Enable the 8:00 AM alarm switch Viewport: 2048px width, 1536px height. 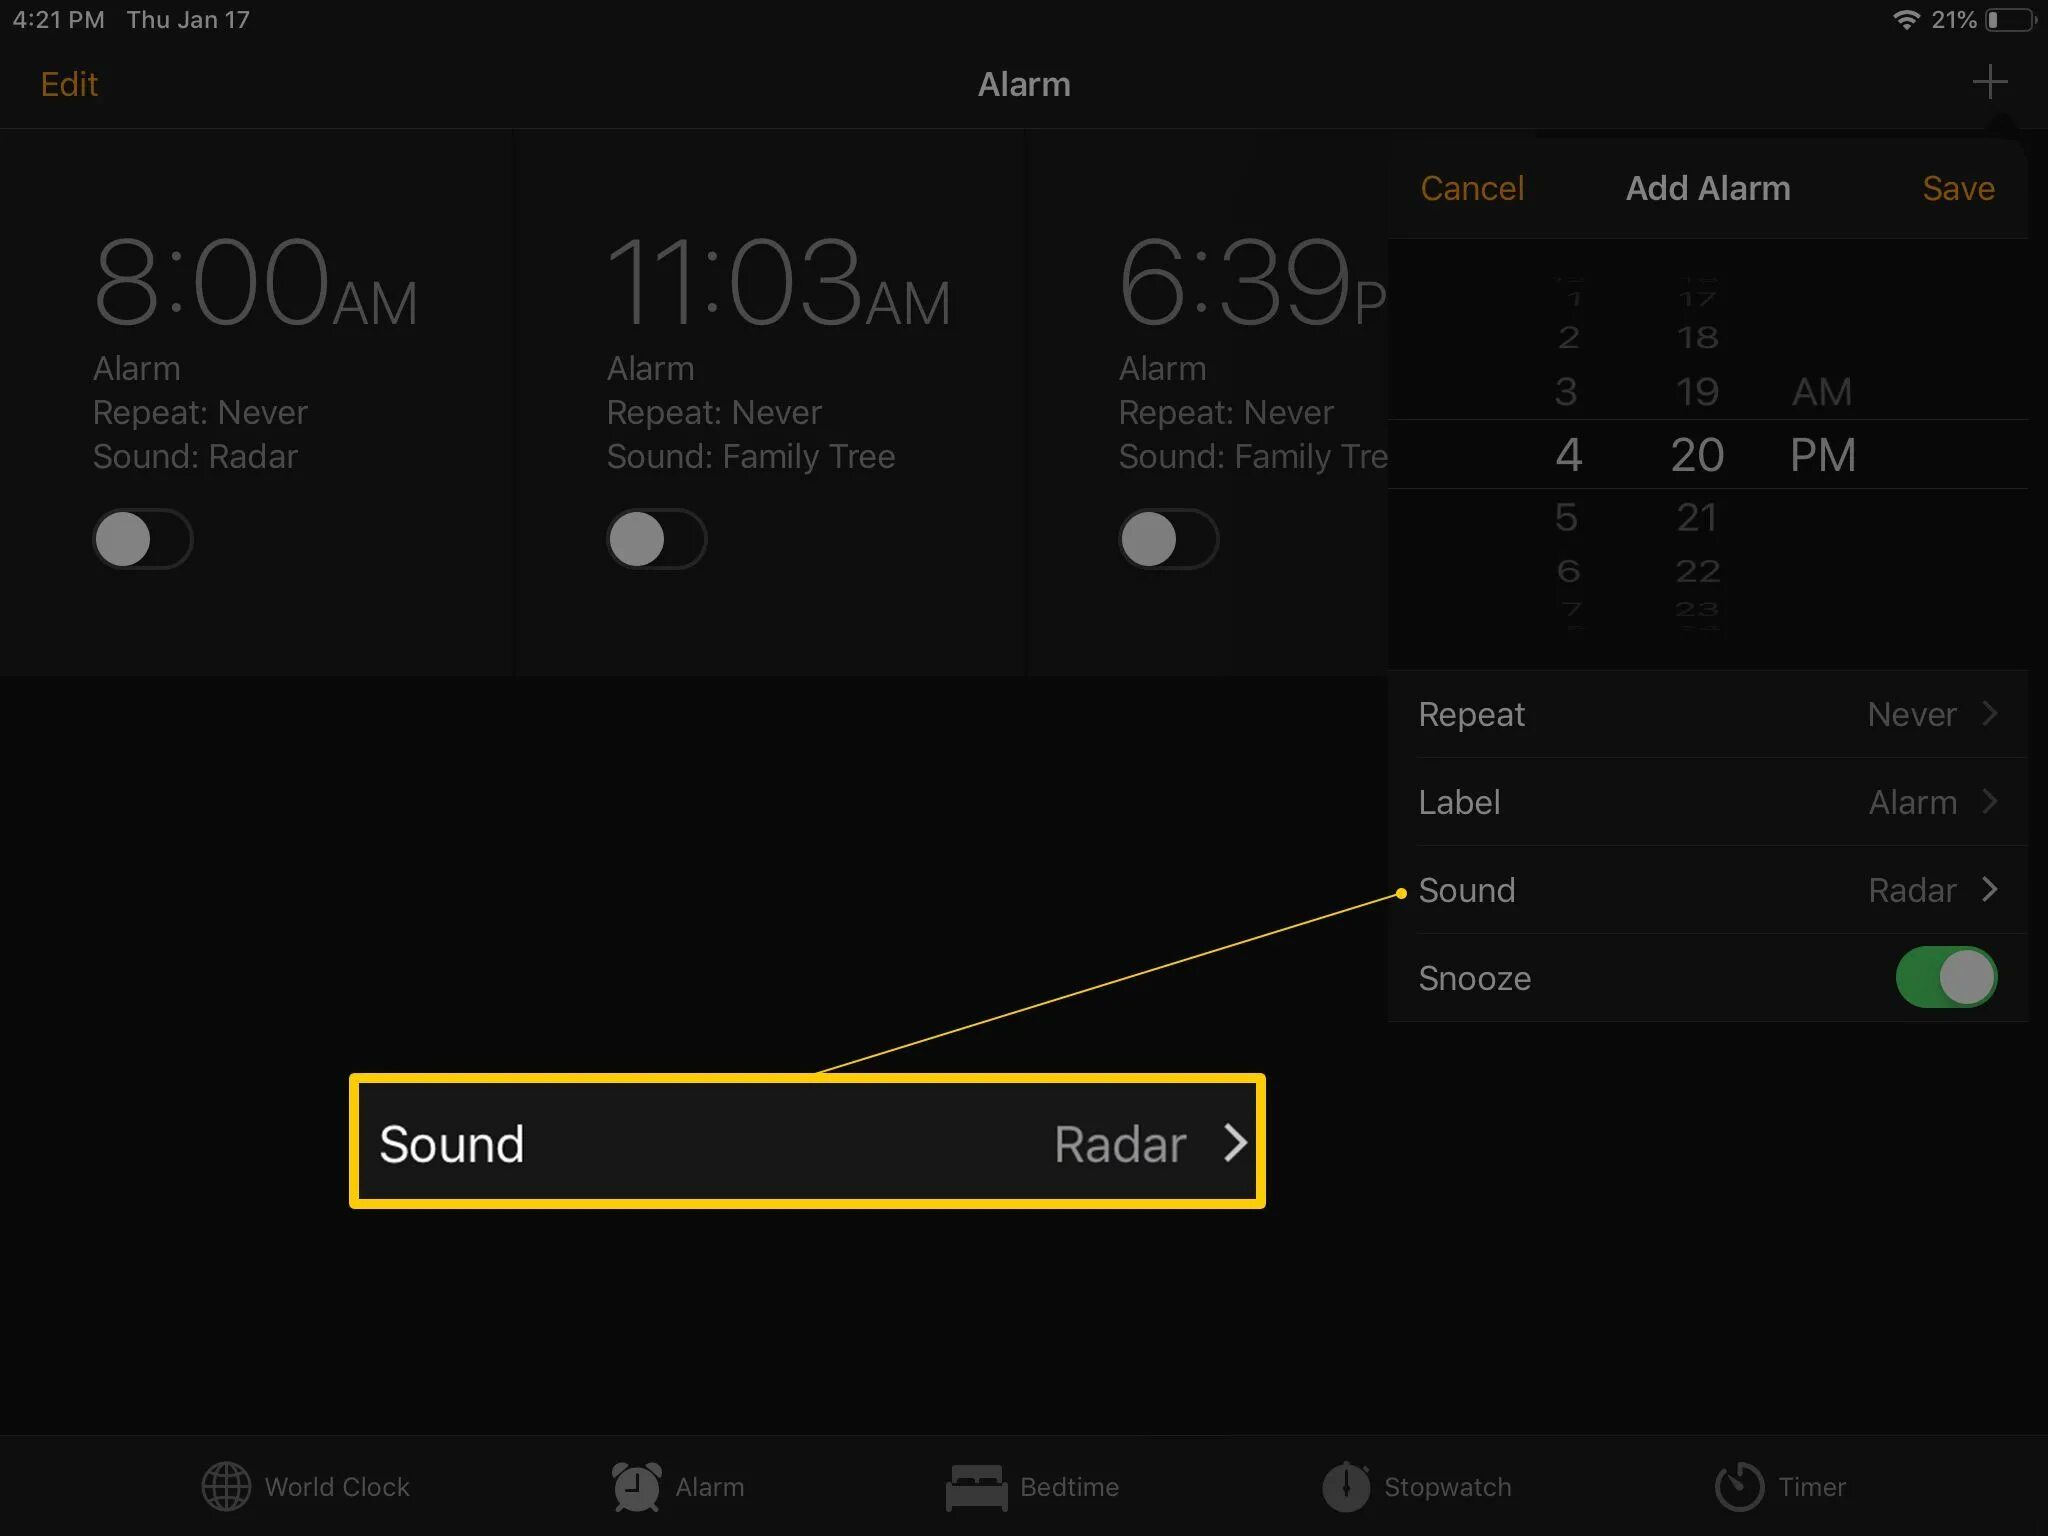point(143,539)
